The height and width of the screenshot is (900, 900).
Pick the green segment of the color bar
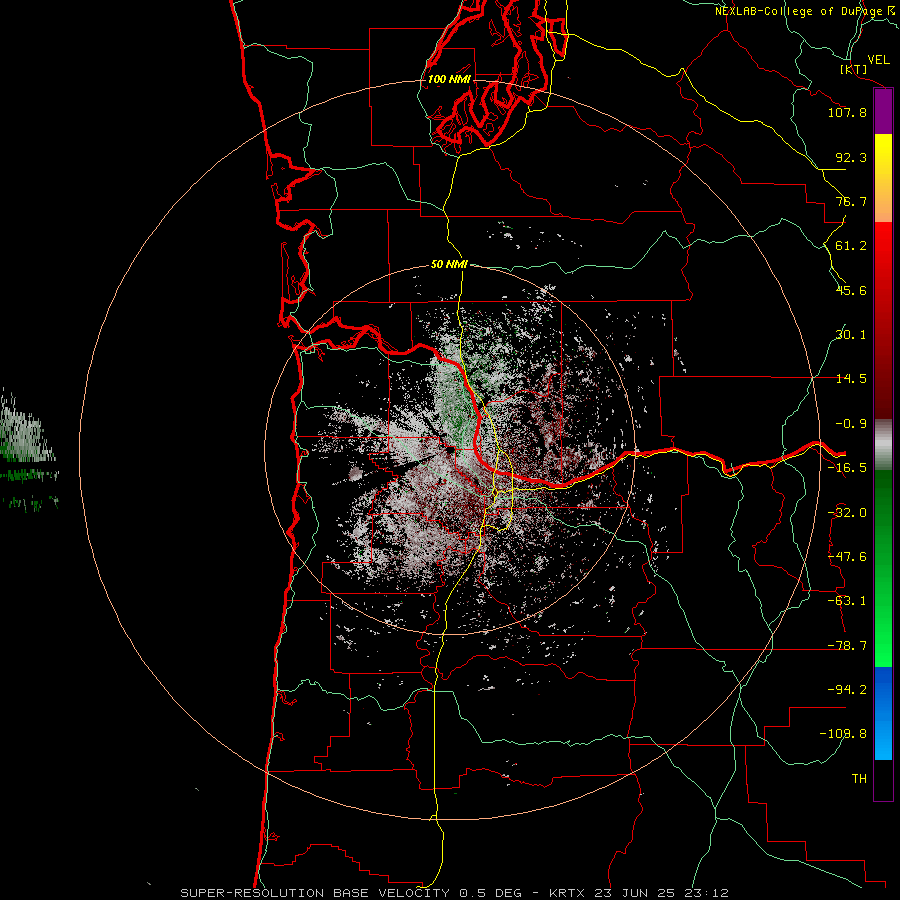(x=883, y=568)
